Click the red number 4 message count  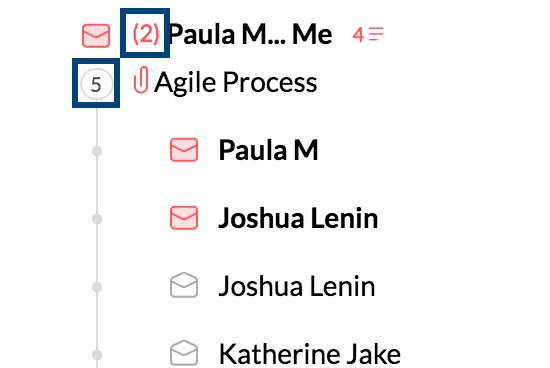[358, 35]
